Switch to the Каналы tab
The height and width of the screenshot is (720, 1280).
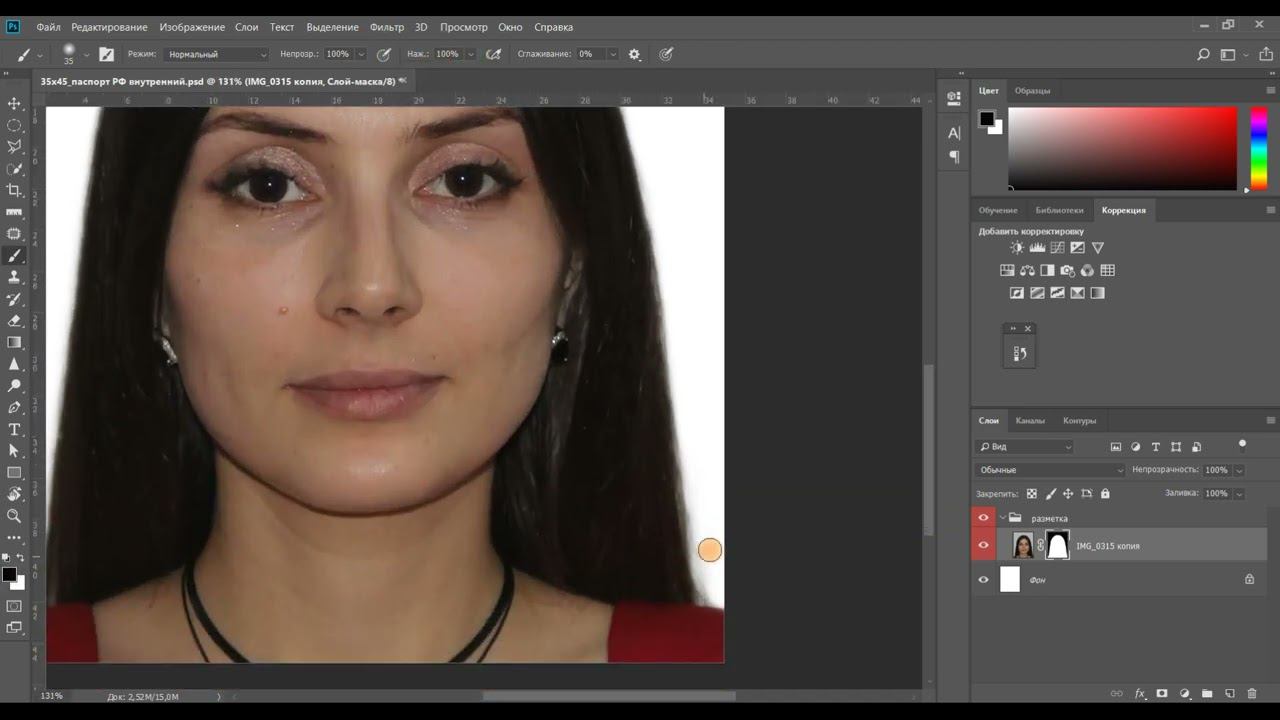pyautogui.click(x=1030, y=420)
